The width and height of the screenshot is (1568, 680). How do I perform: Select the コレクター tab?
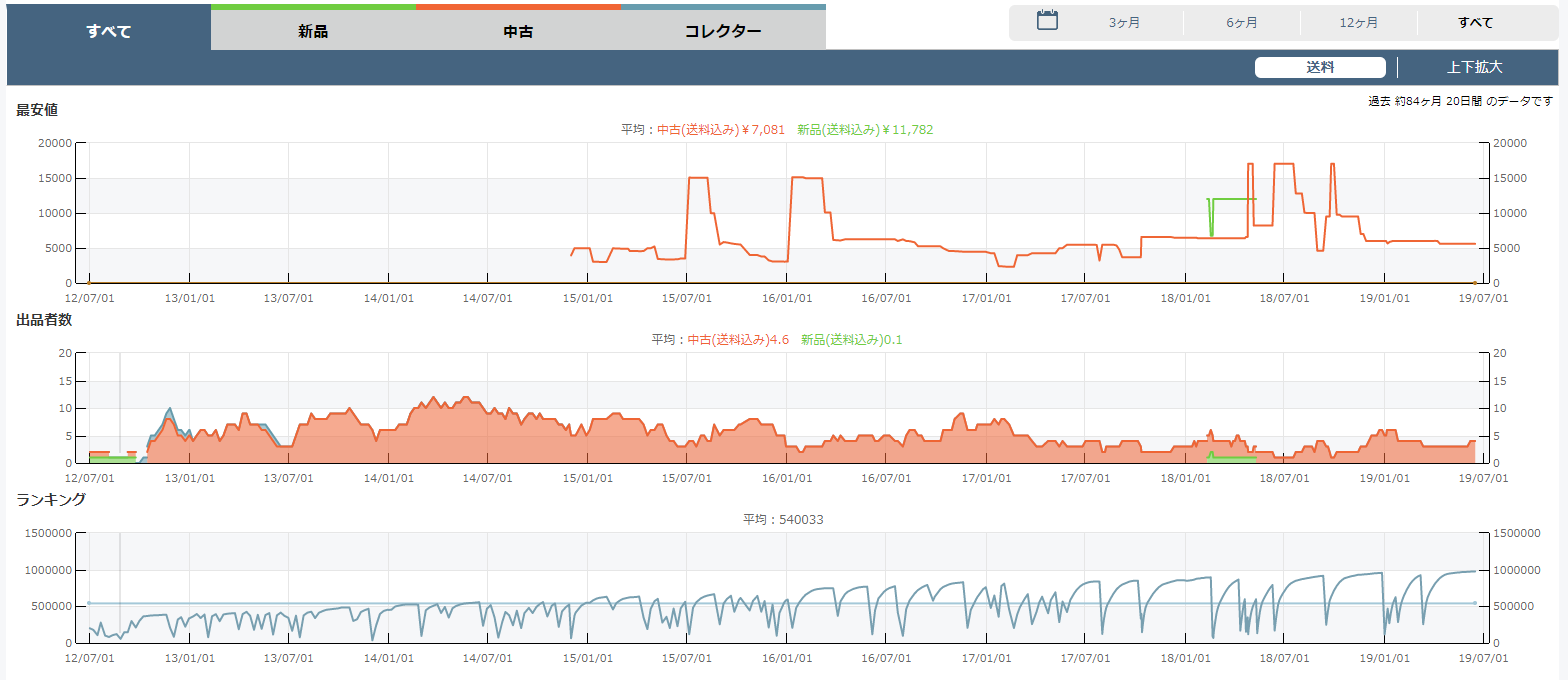pos(723,31)
